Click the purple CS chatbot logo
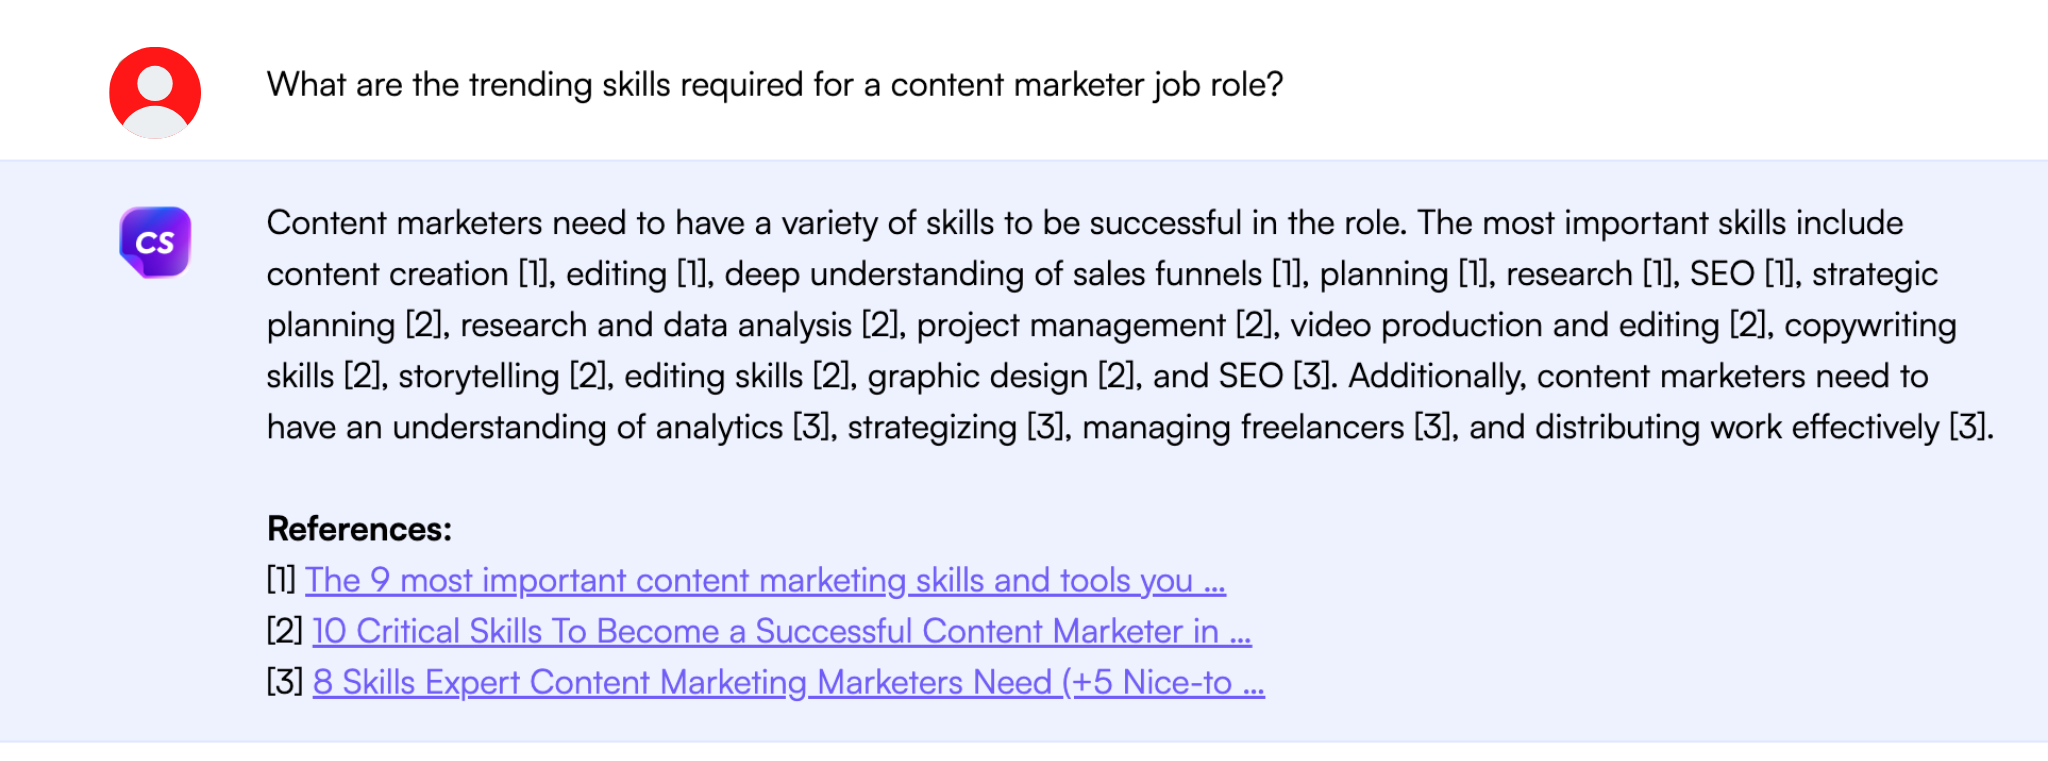 click(x=155, y=242)
